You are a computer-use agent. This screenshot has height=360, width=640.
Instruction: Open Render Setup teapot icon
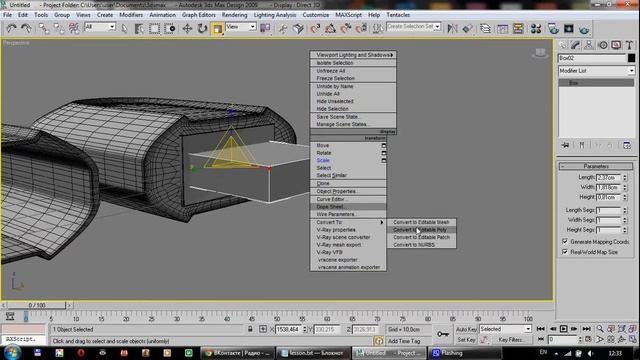pos(553,28)
